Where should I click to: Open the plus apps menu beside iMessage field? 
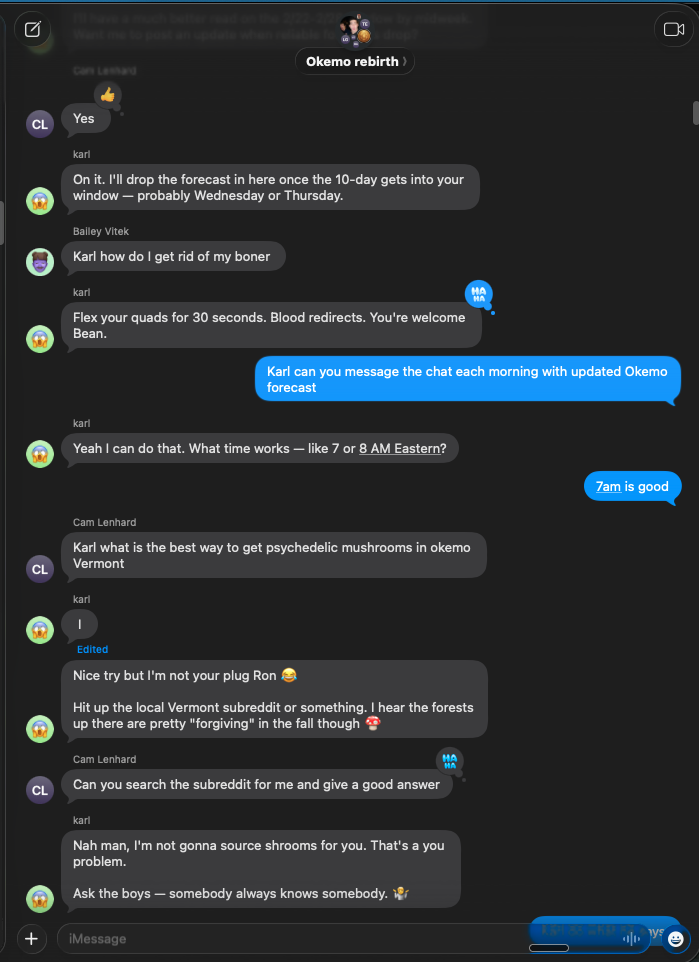click(x=31, y=938)
